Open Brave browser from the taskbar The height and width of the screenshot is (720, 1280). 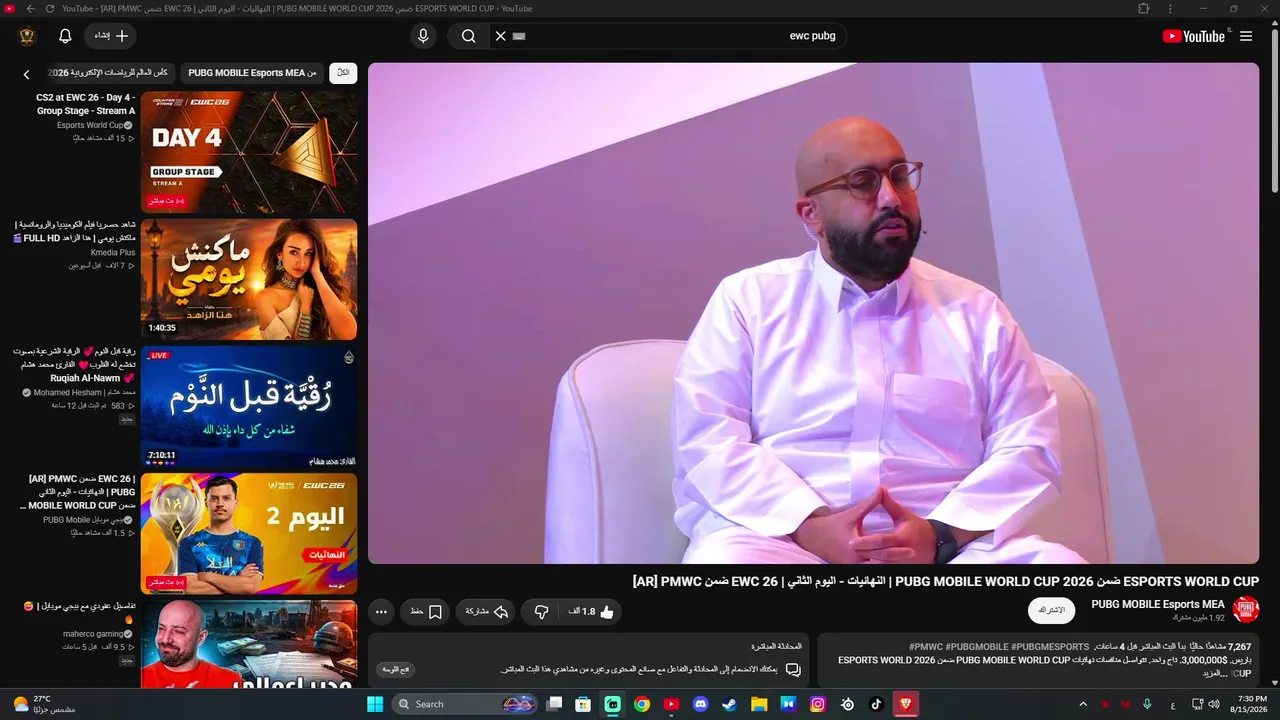906,704
